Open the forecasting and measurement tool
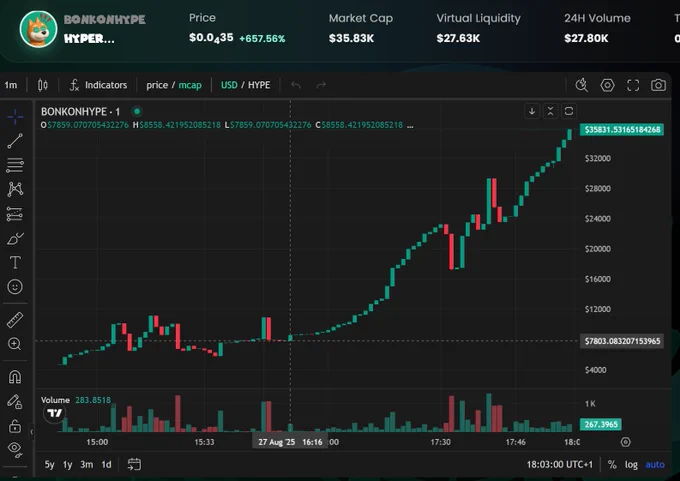Viewport: 680px width, 481px height. (x=15, y=214)
